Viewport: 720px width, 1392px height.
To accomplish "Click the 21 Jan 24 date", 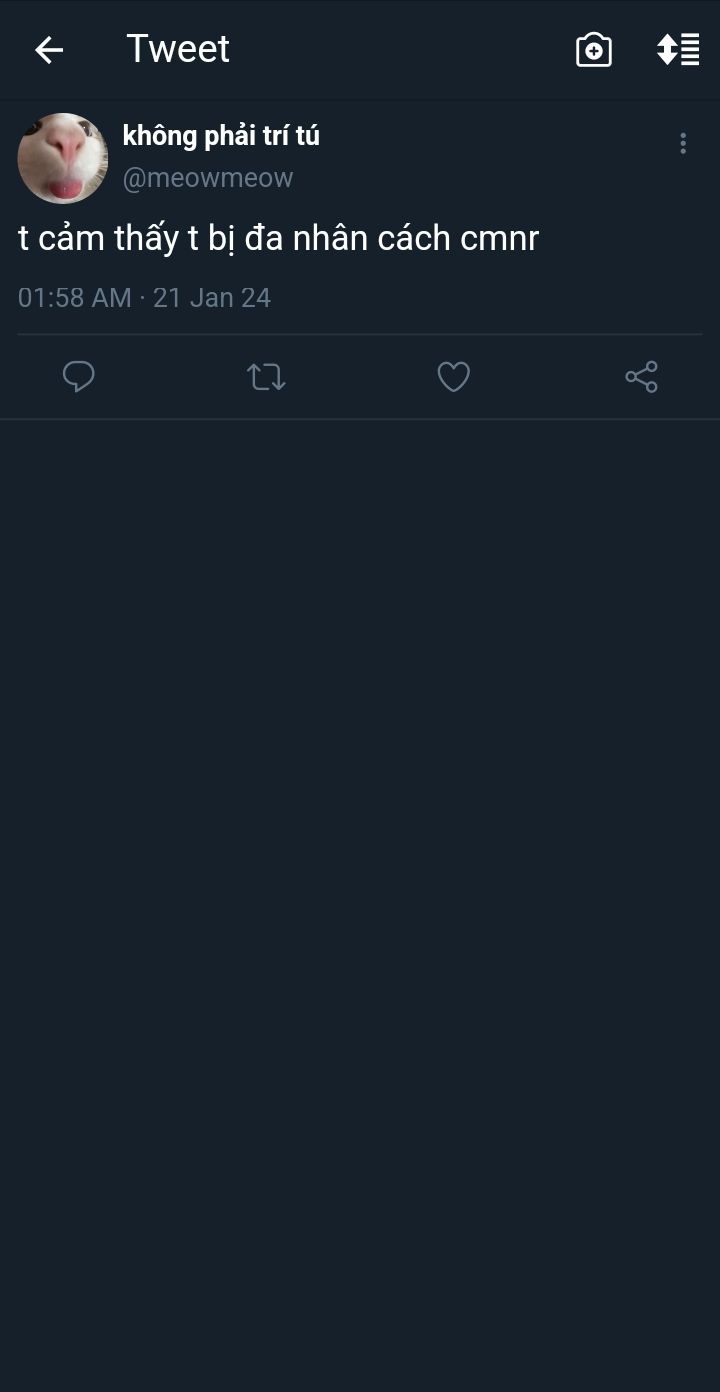I will coord(212,298).
